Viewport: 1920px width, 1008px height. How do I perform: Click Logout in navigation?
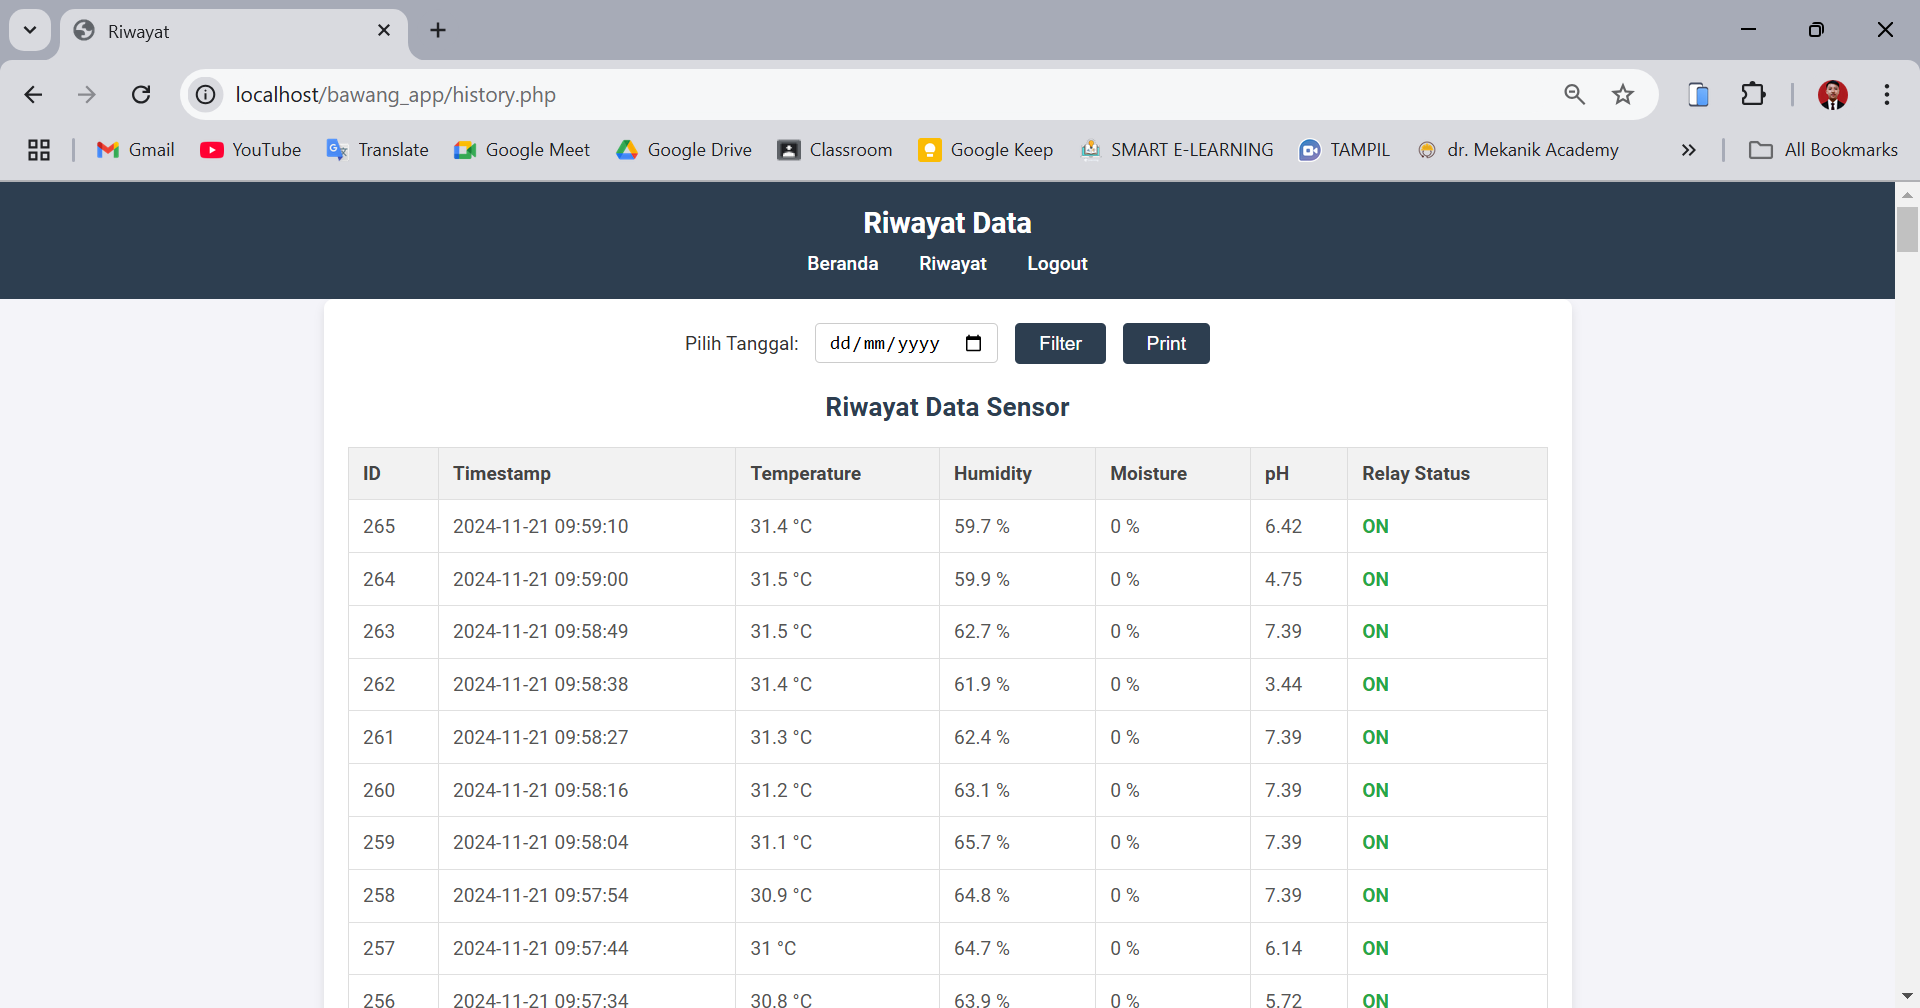point(1057,264)
